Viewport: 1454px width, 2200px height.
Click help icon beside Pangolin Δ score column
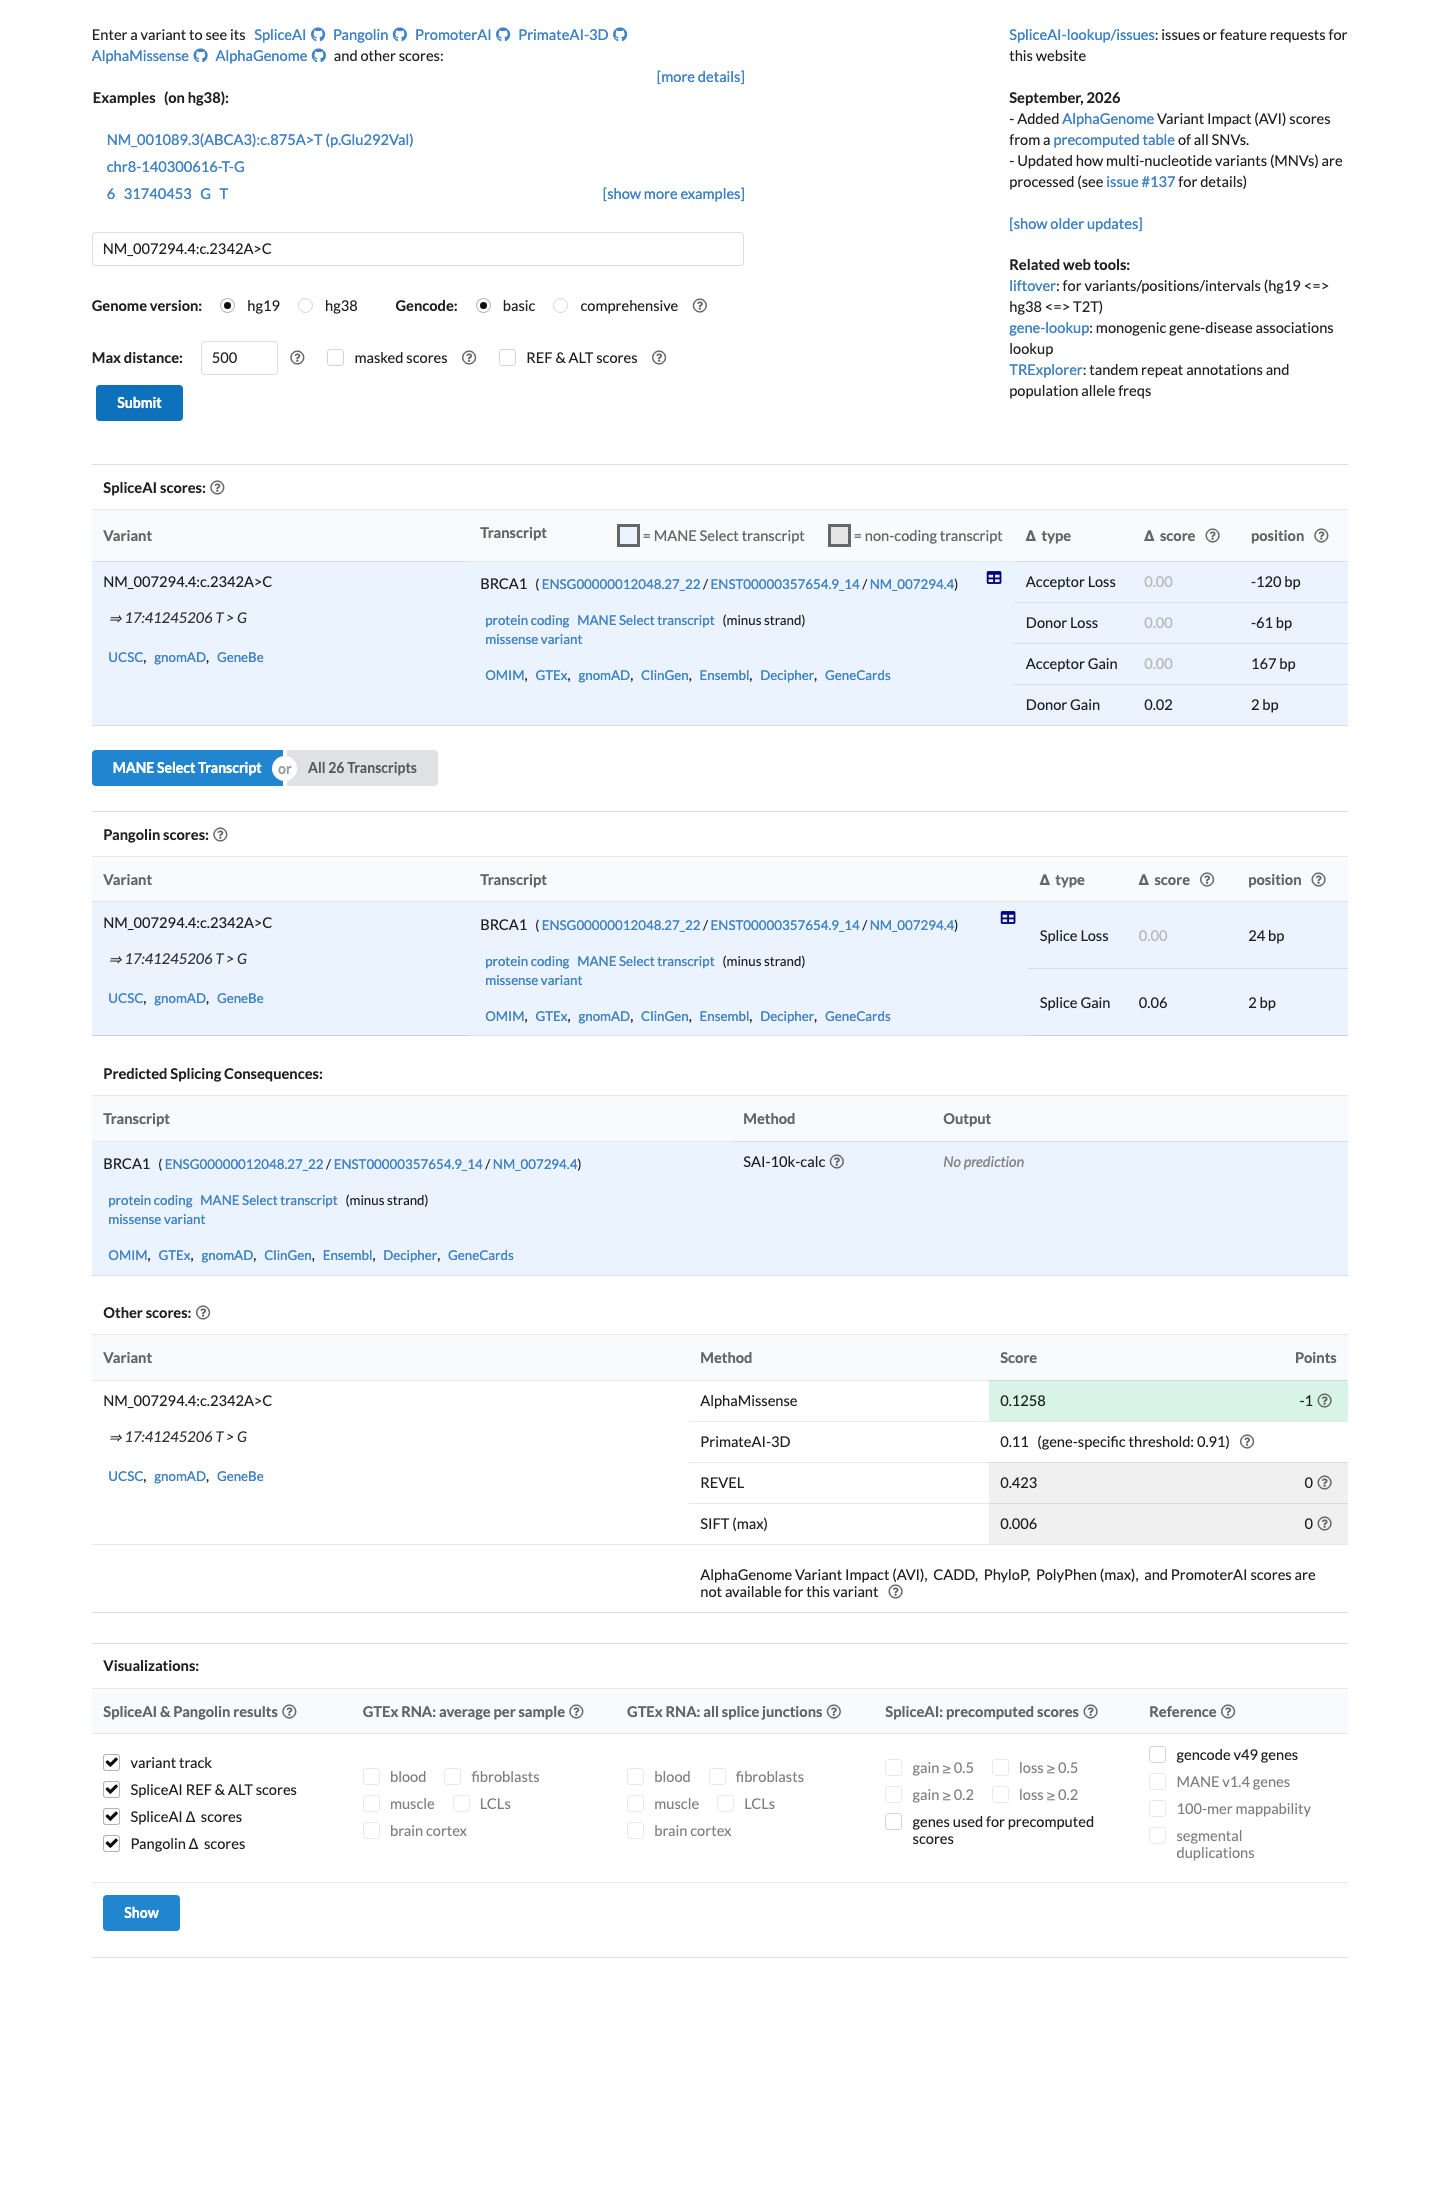(1207, 880)
